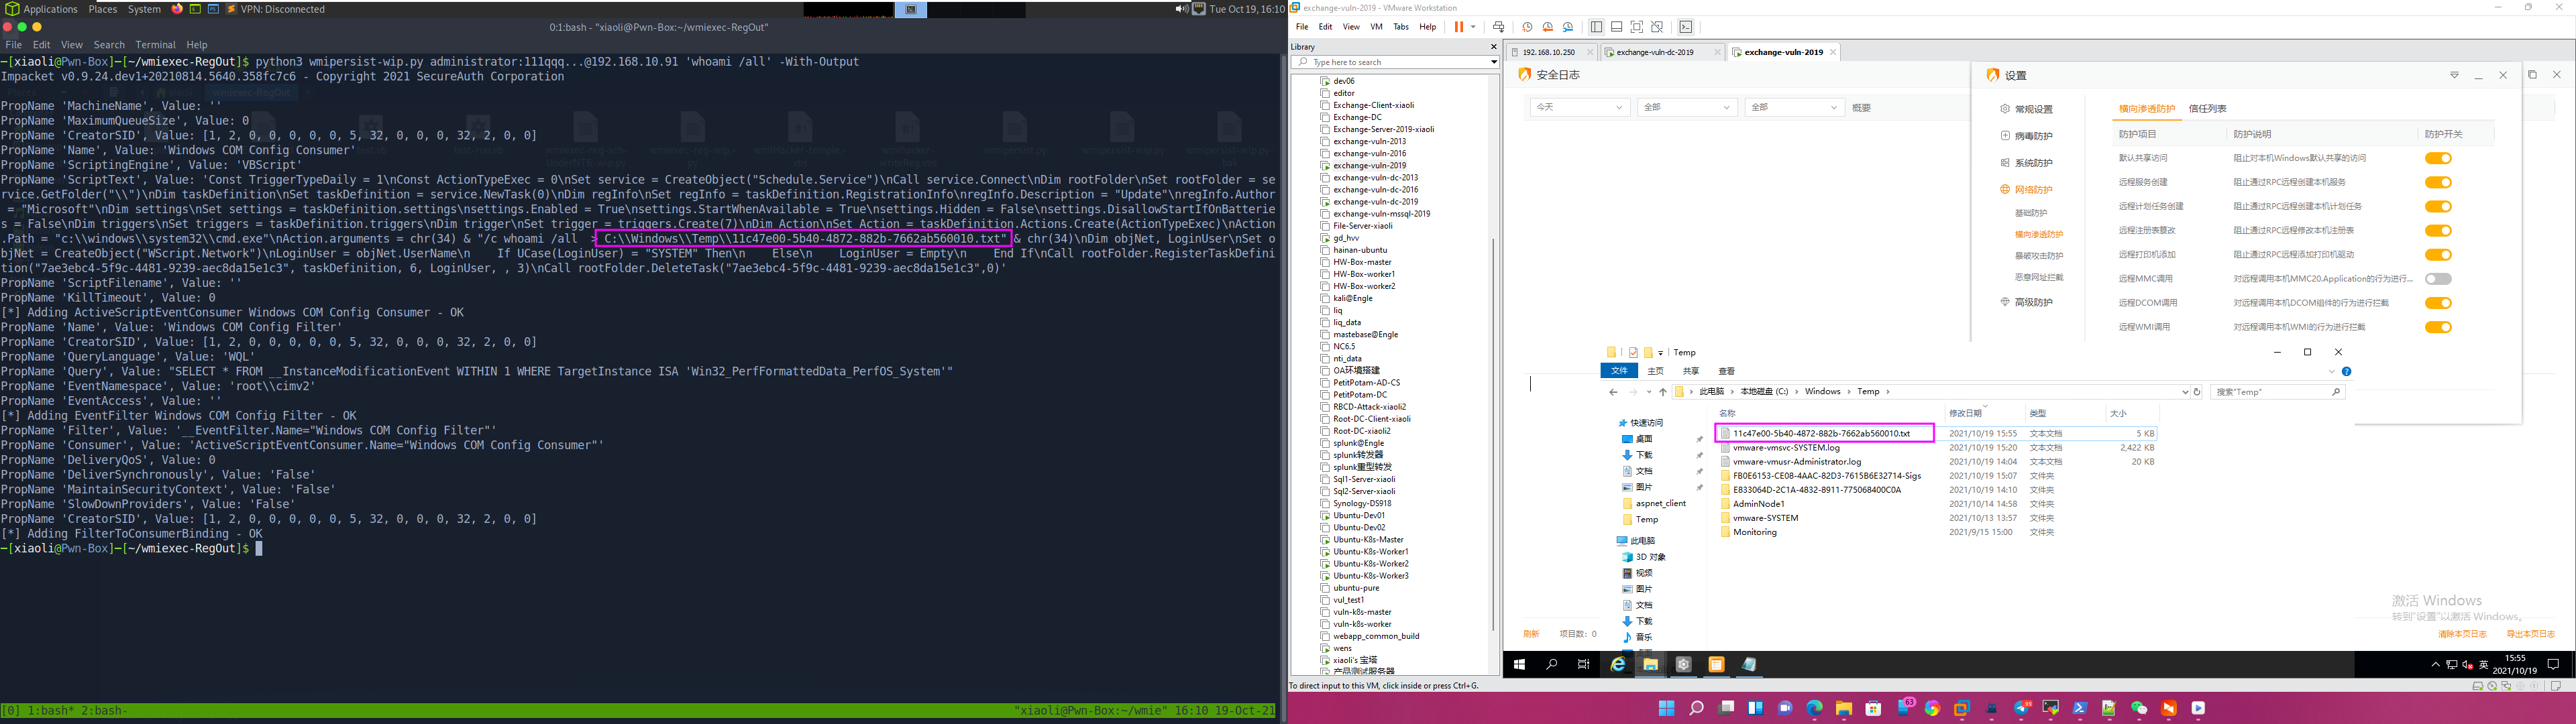Expand File Explorer ribbon chevron

[2332, 371]
